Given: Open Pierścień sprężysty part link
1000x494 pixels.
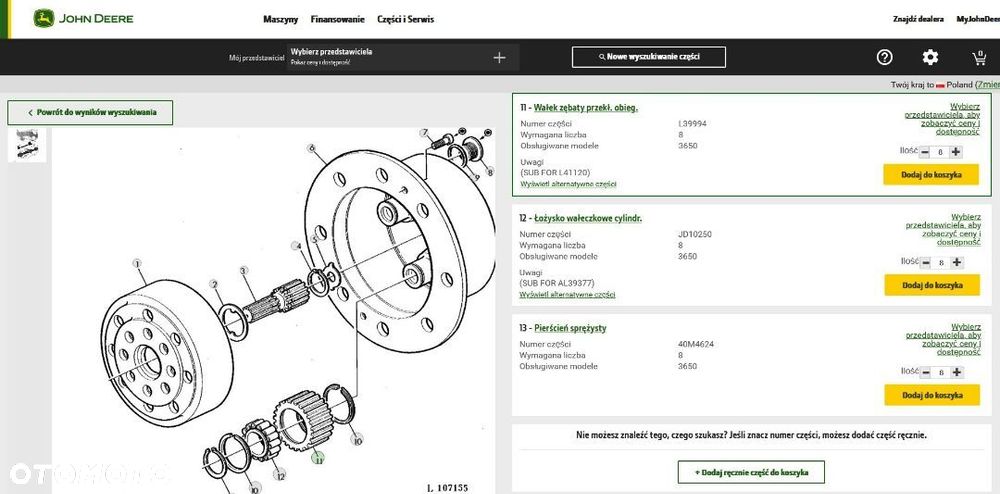Looking at the screenshot, I should click(x=570, y=328).
